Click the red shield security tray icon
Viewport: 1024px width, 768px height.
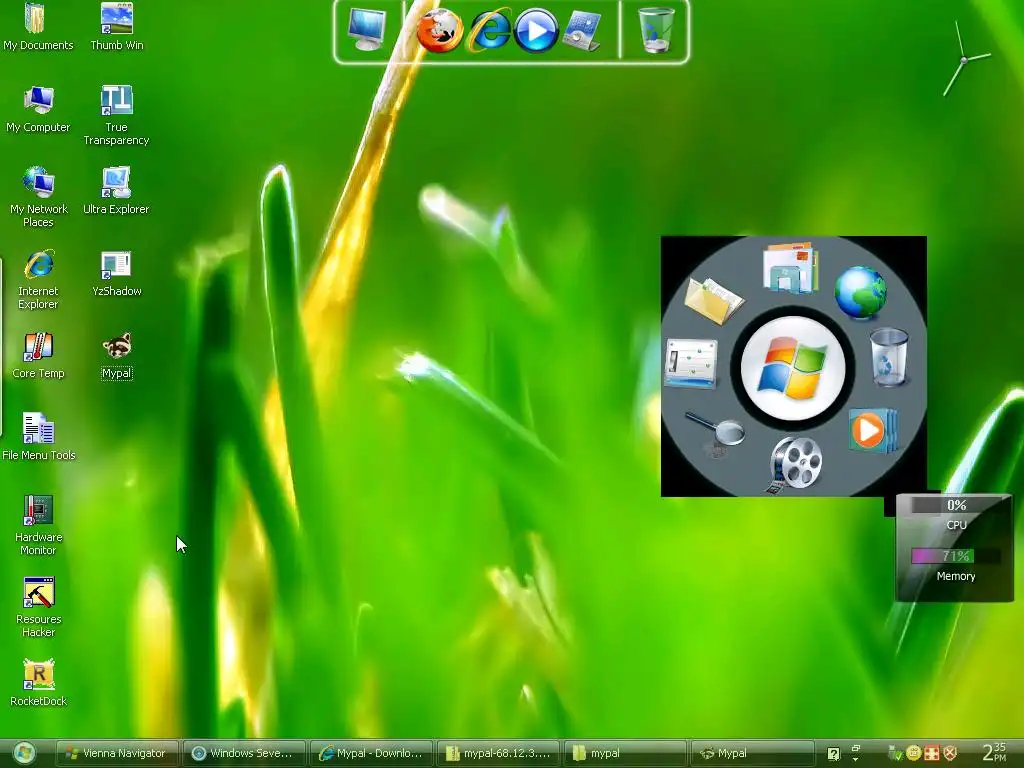coord(950,753)
